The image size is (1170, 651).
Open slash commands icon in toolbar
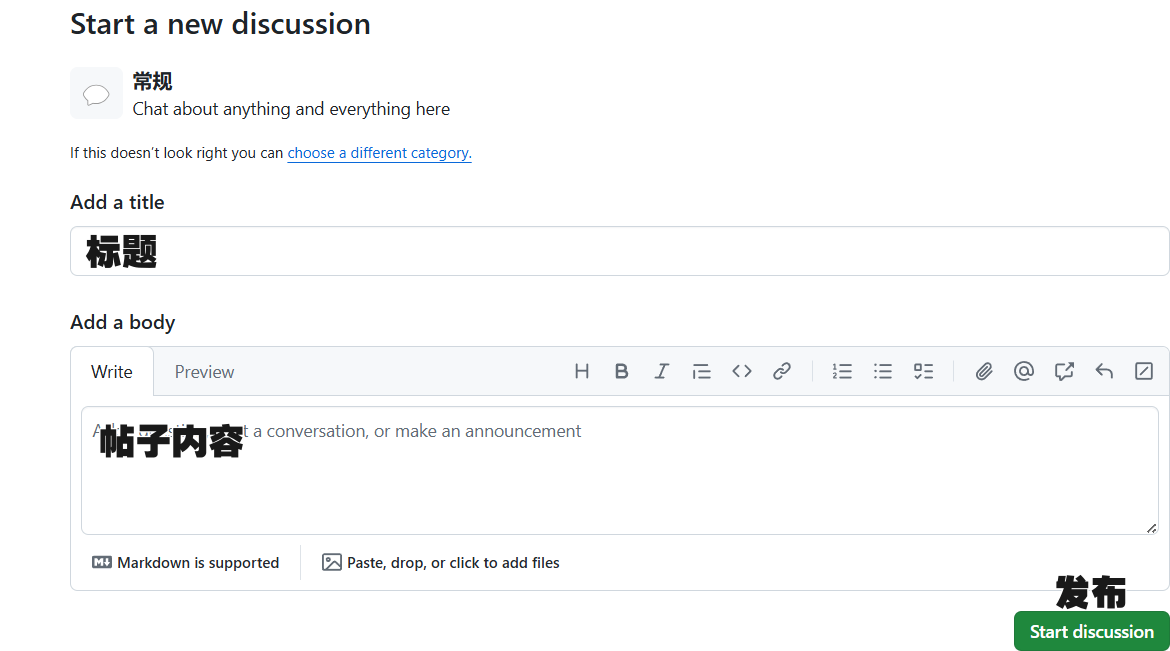point(1144,371)
